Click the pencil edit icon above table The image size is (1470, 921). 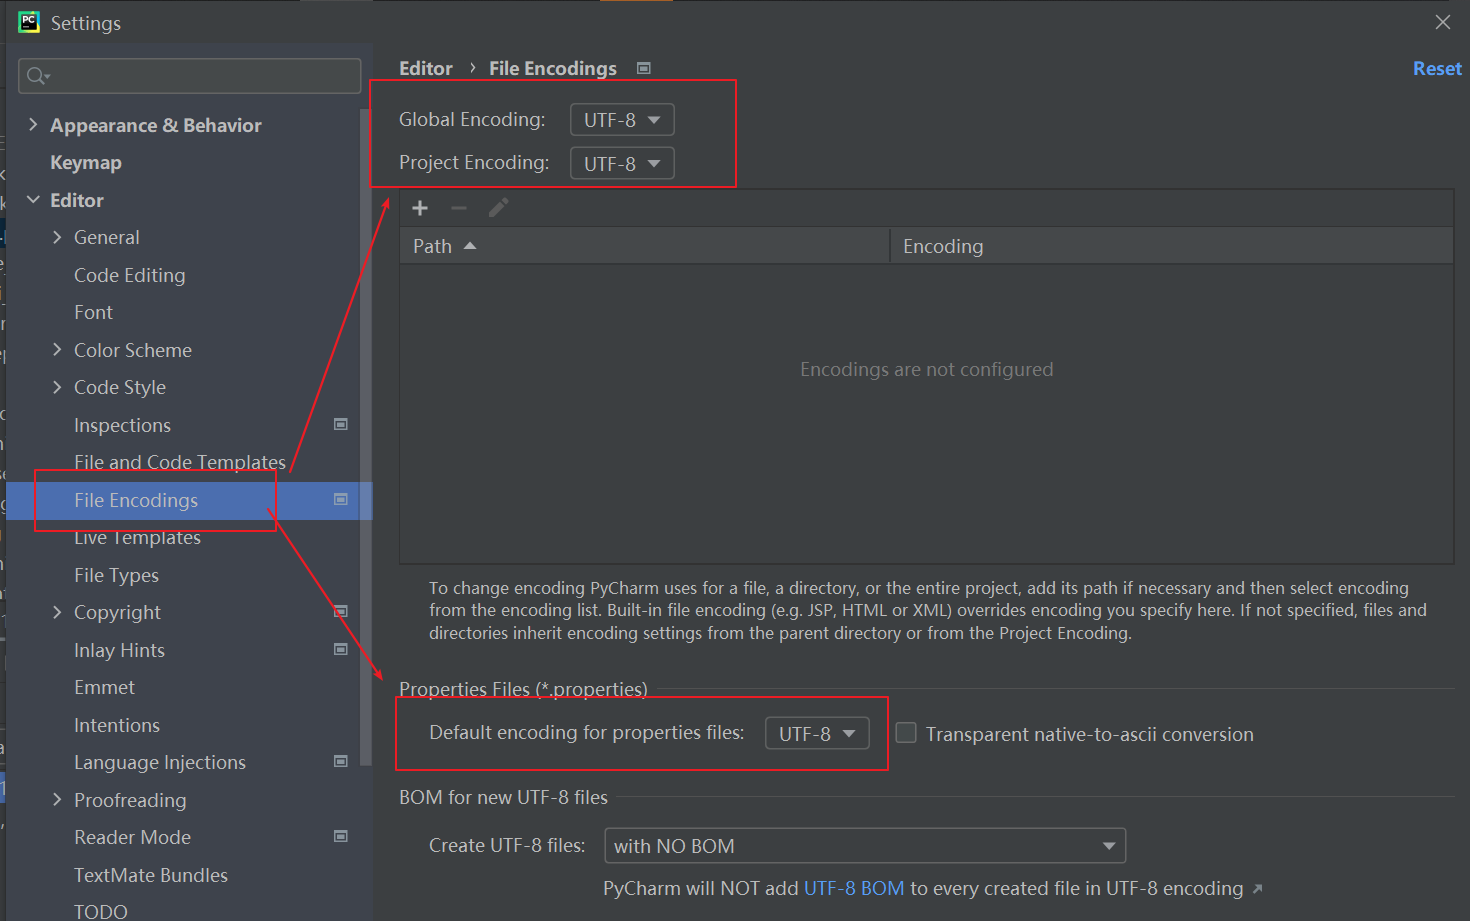point(498,208)
